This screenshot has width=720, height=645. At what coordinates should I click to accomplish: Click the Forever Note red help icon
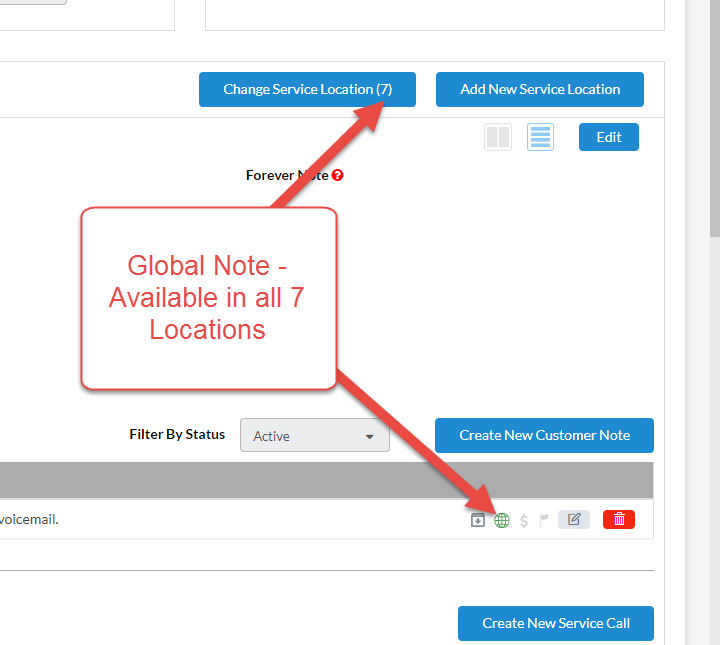338,175
